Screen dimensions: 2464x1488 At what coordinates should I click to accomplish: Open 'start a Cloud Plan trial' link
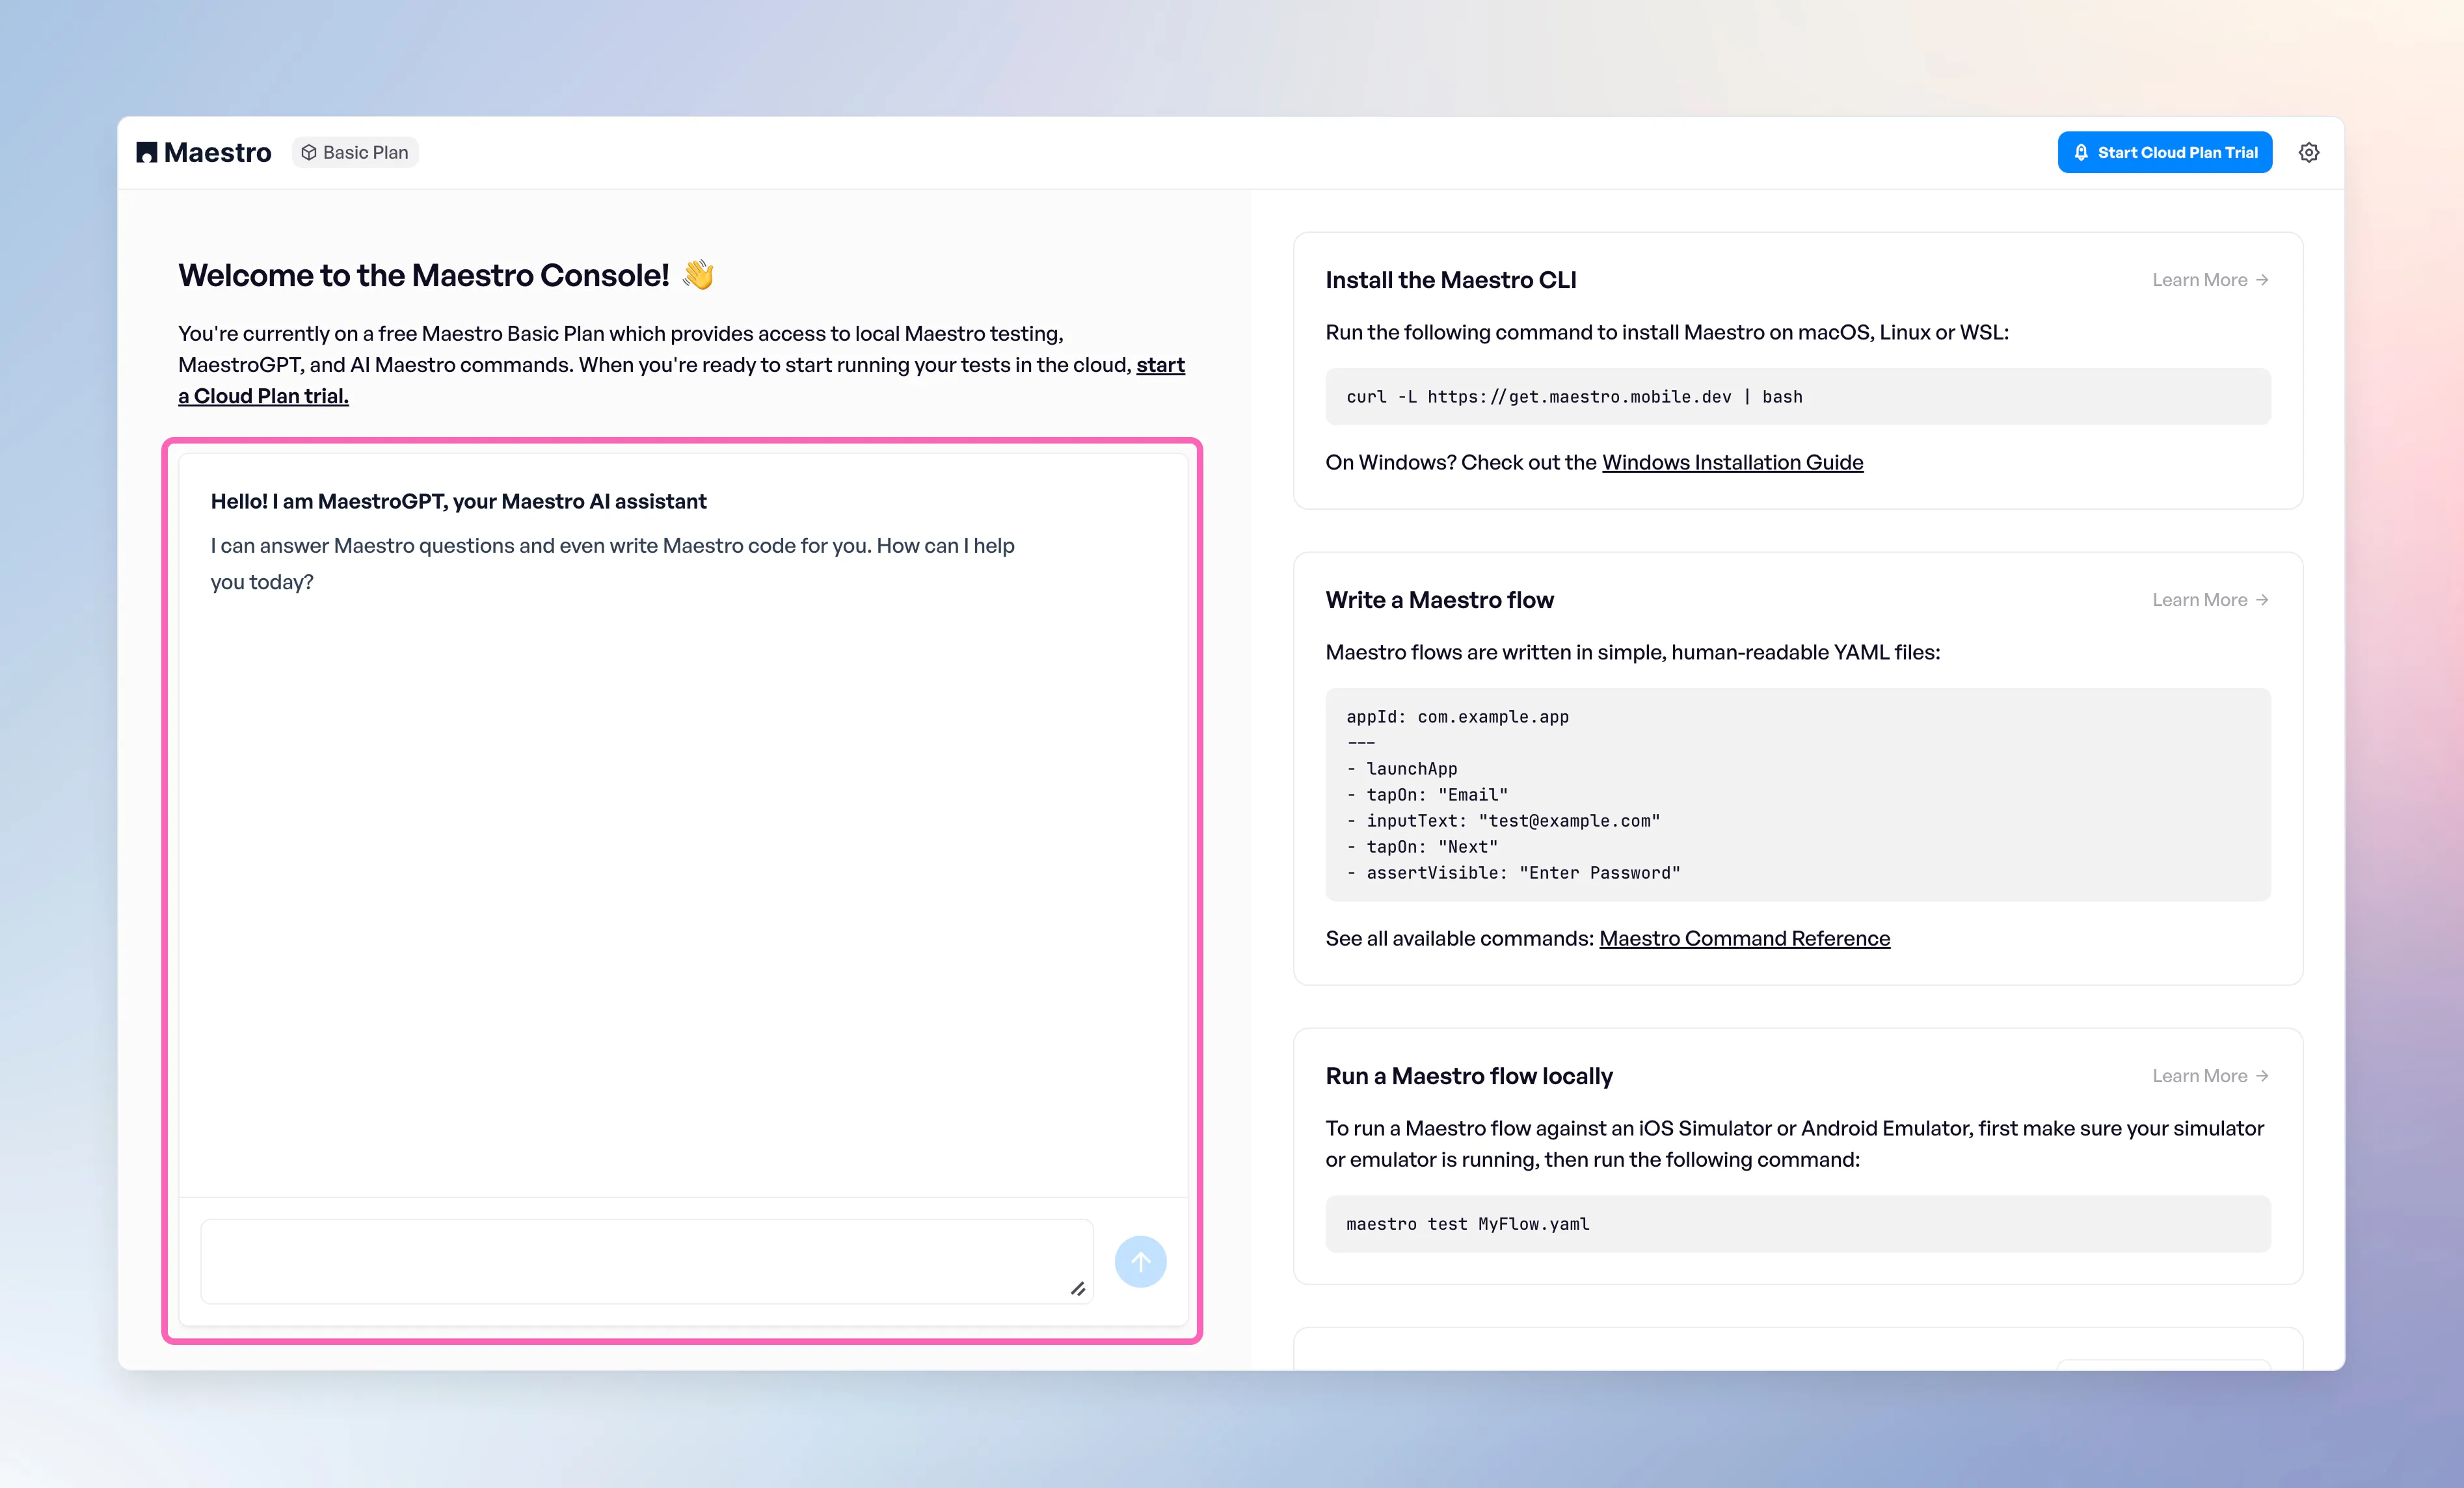pyautogui.click(x=263, y=396)
